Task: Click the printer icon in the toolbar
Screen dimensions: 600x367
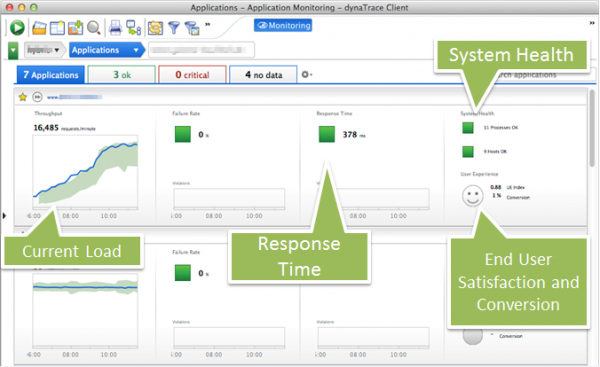Action: (115, 28)
